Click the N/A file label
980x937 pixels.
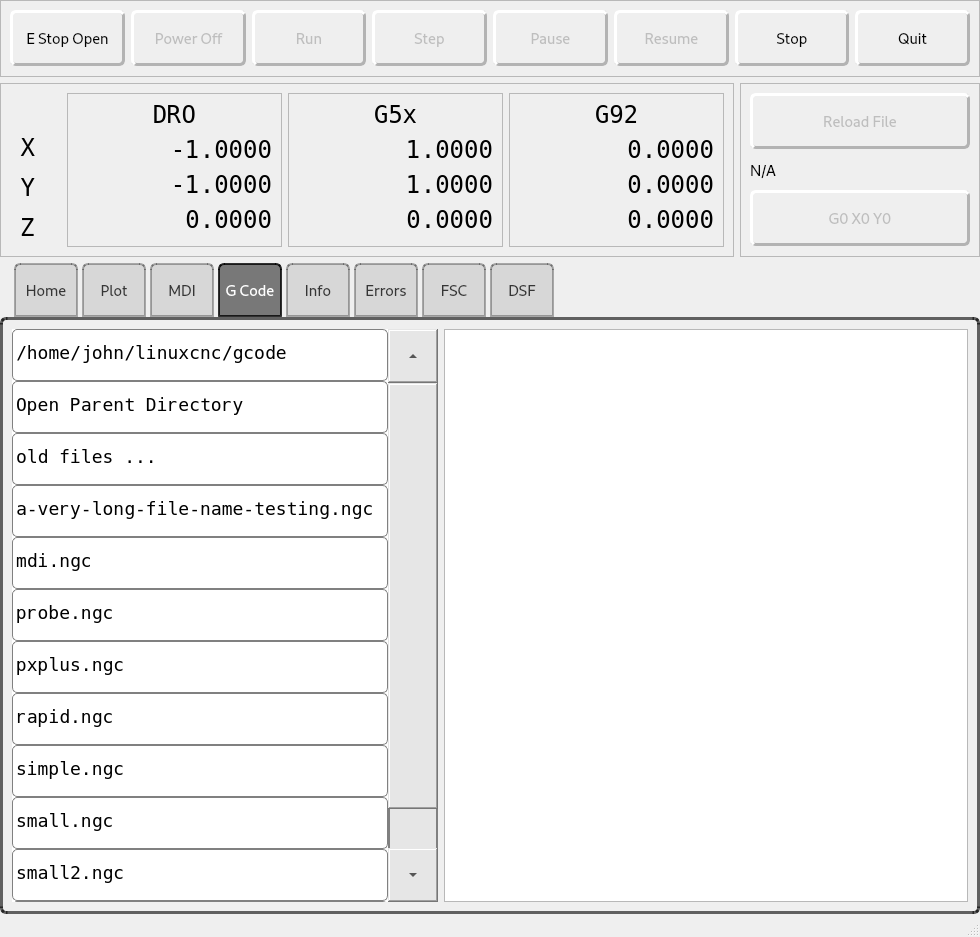(x=762, y=171)
